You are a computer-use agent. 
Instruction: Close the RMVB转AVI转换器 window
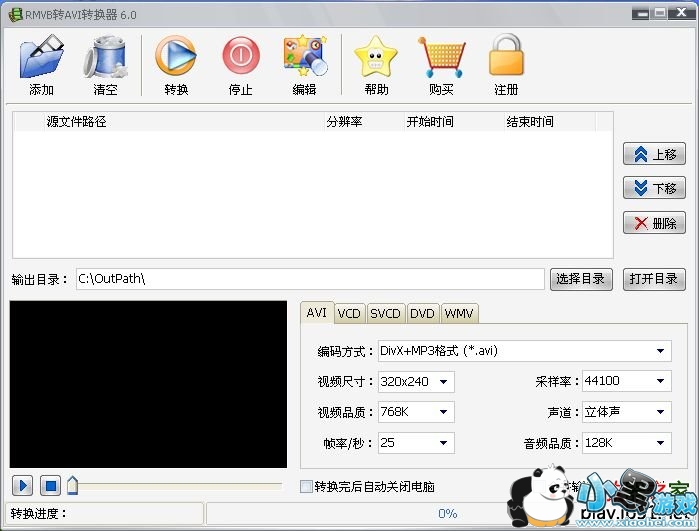(x=681, y=13)
